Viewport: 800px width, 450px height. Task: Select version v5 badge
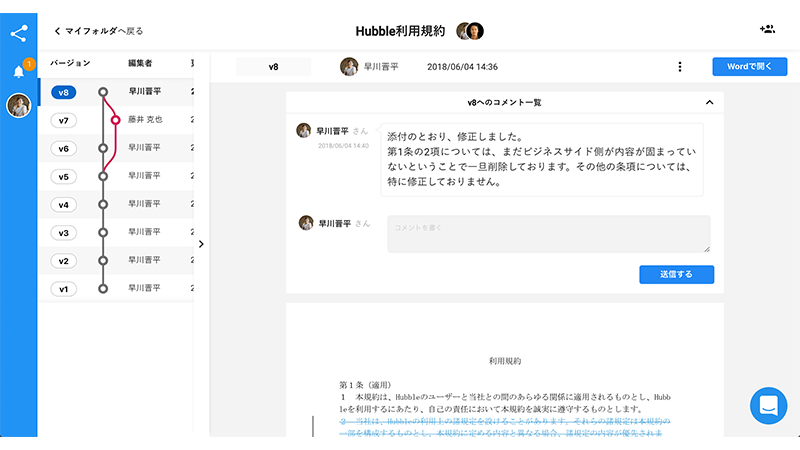[x=64, y=177]
